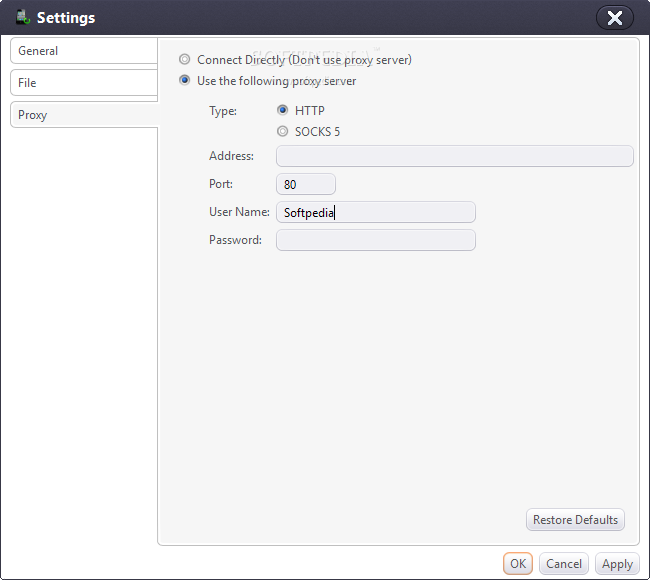The width and height of the screenshot is (650, 580).
Task: Click the User Name: label
Action: 239,212
